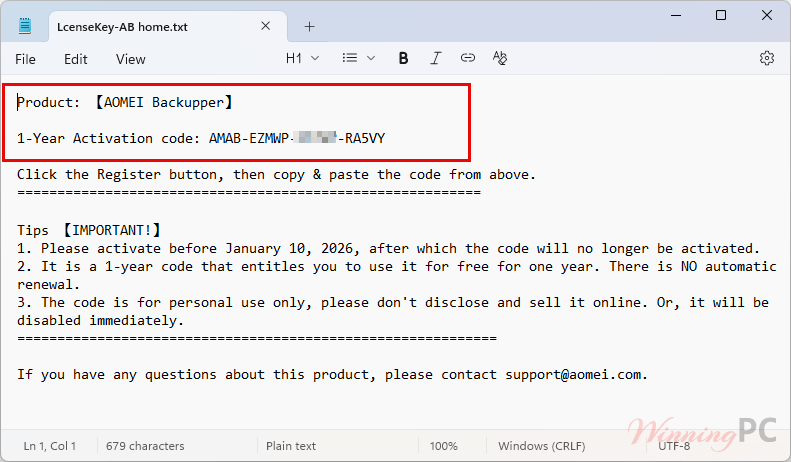The width and height of the screenshot is (791, 462).
Task: Click the Ln 1, Col 1 status entry
Action: click(49, 446)
